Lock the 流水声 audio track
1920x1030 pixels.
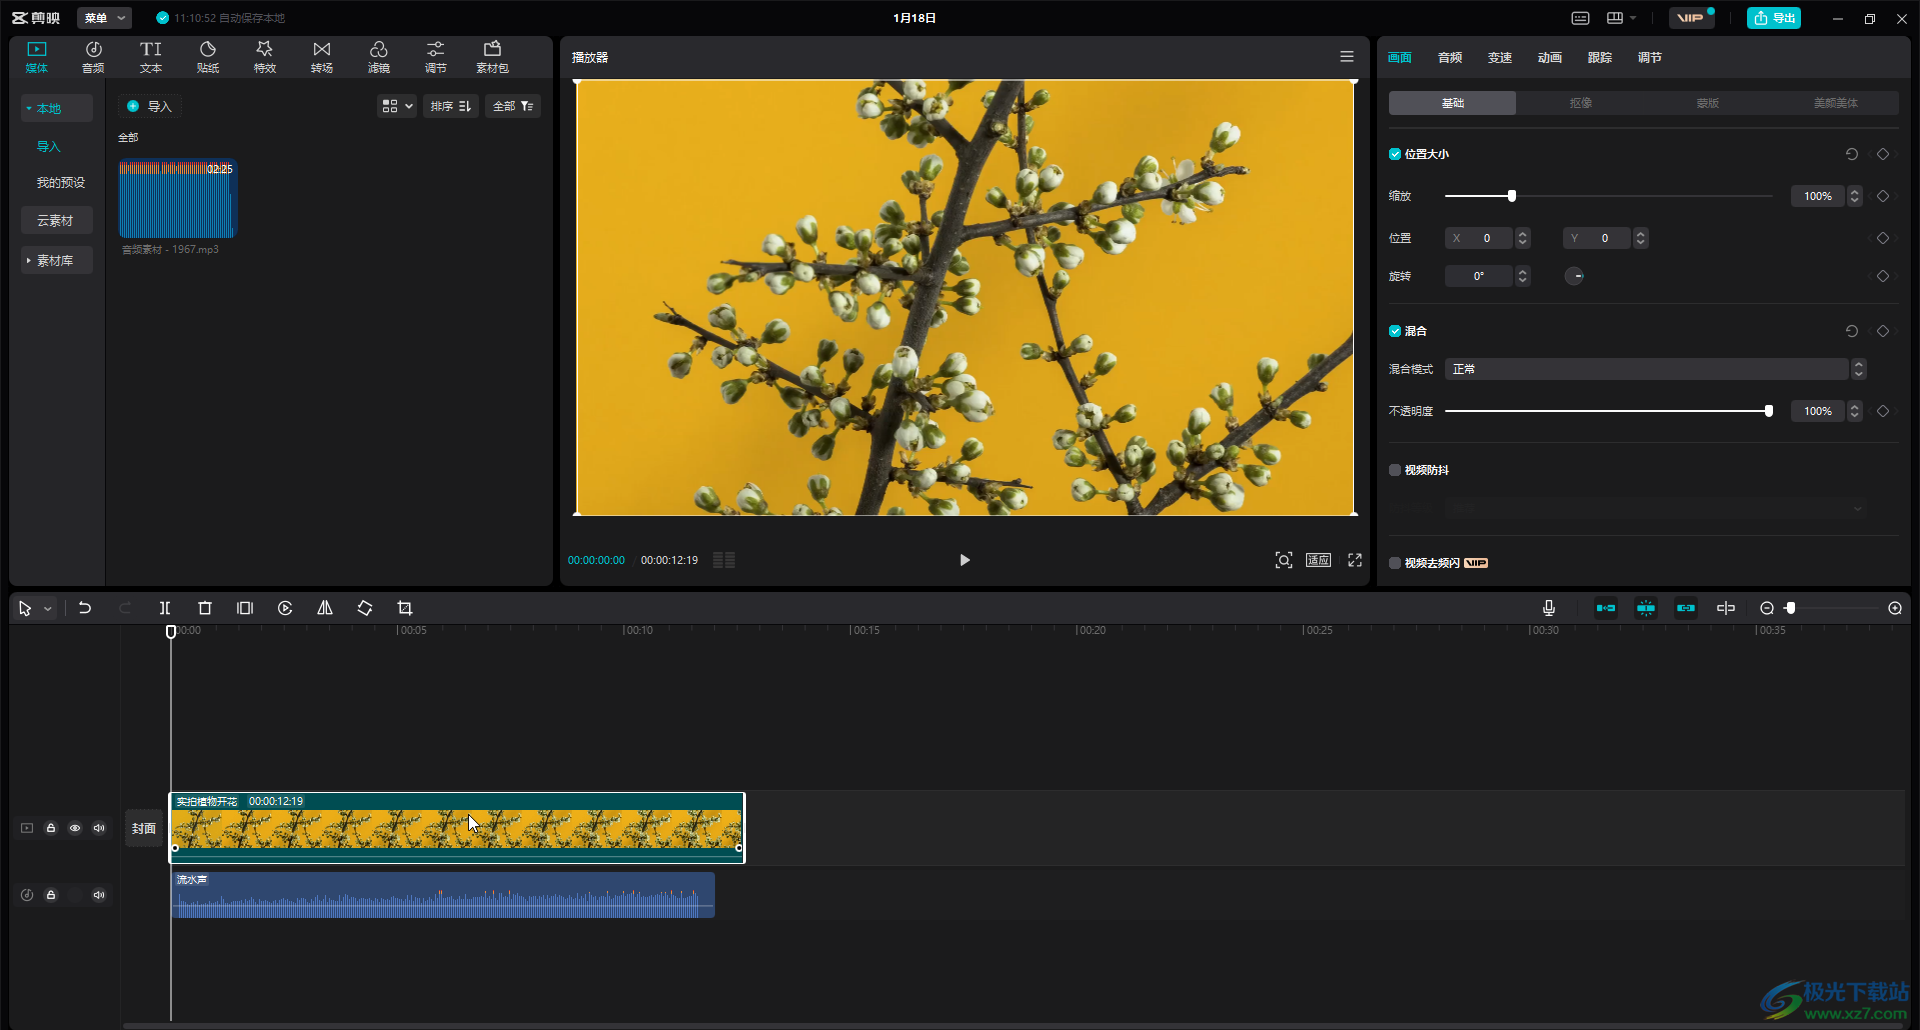(x=51, y=895)
